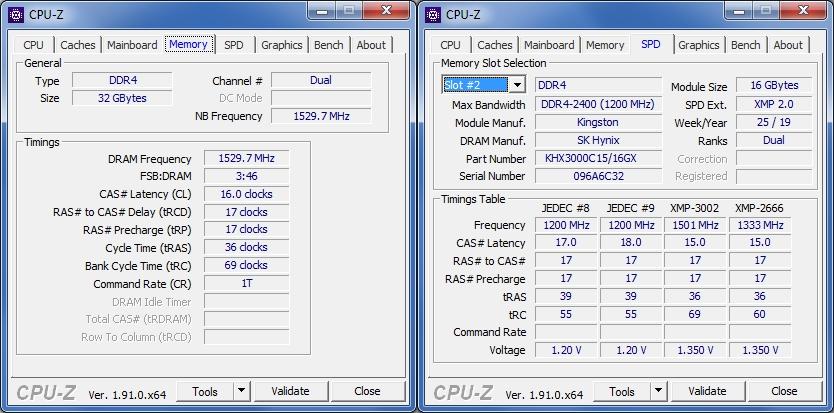Image resolution: width=834 pixels, height=413 pixels.
Task: Click the FSB:DRAM 3:46 value
Action: pos(247,176)
